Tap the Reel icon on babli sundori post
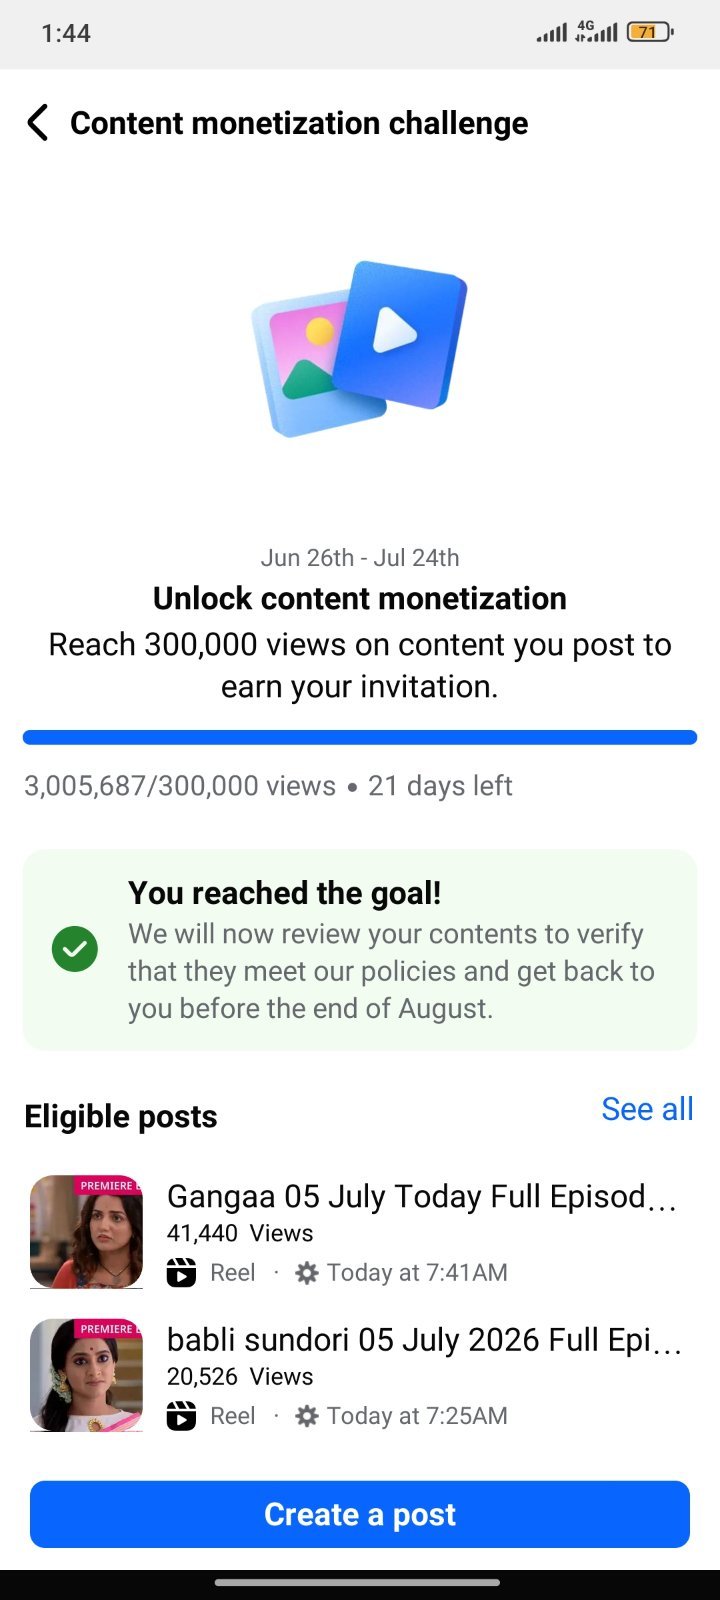Screen dimensions: 720x1600 click(181, 1415)
